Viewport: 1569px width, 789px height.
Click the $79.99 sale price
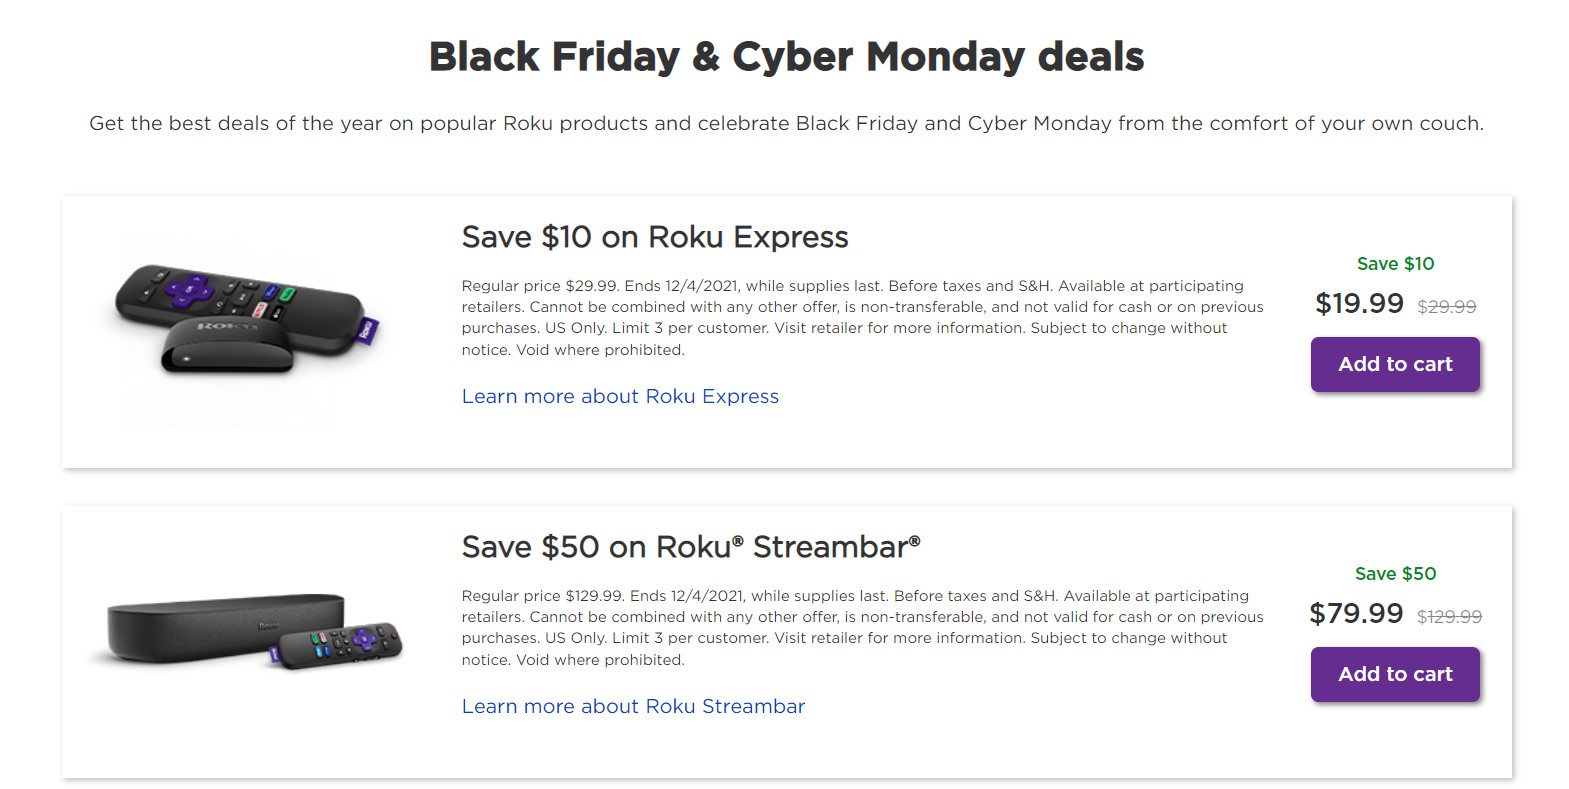pyautogui.click(x=1356, y=613)
